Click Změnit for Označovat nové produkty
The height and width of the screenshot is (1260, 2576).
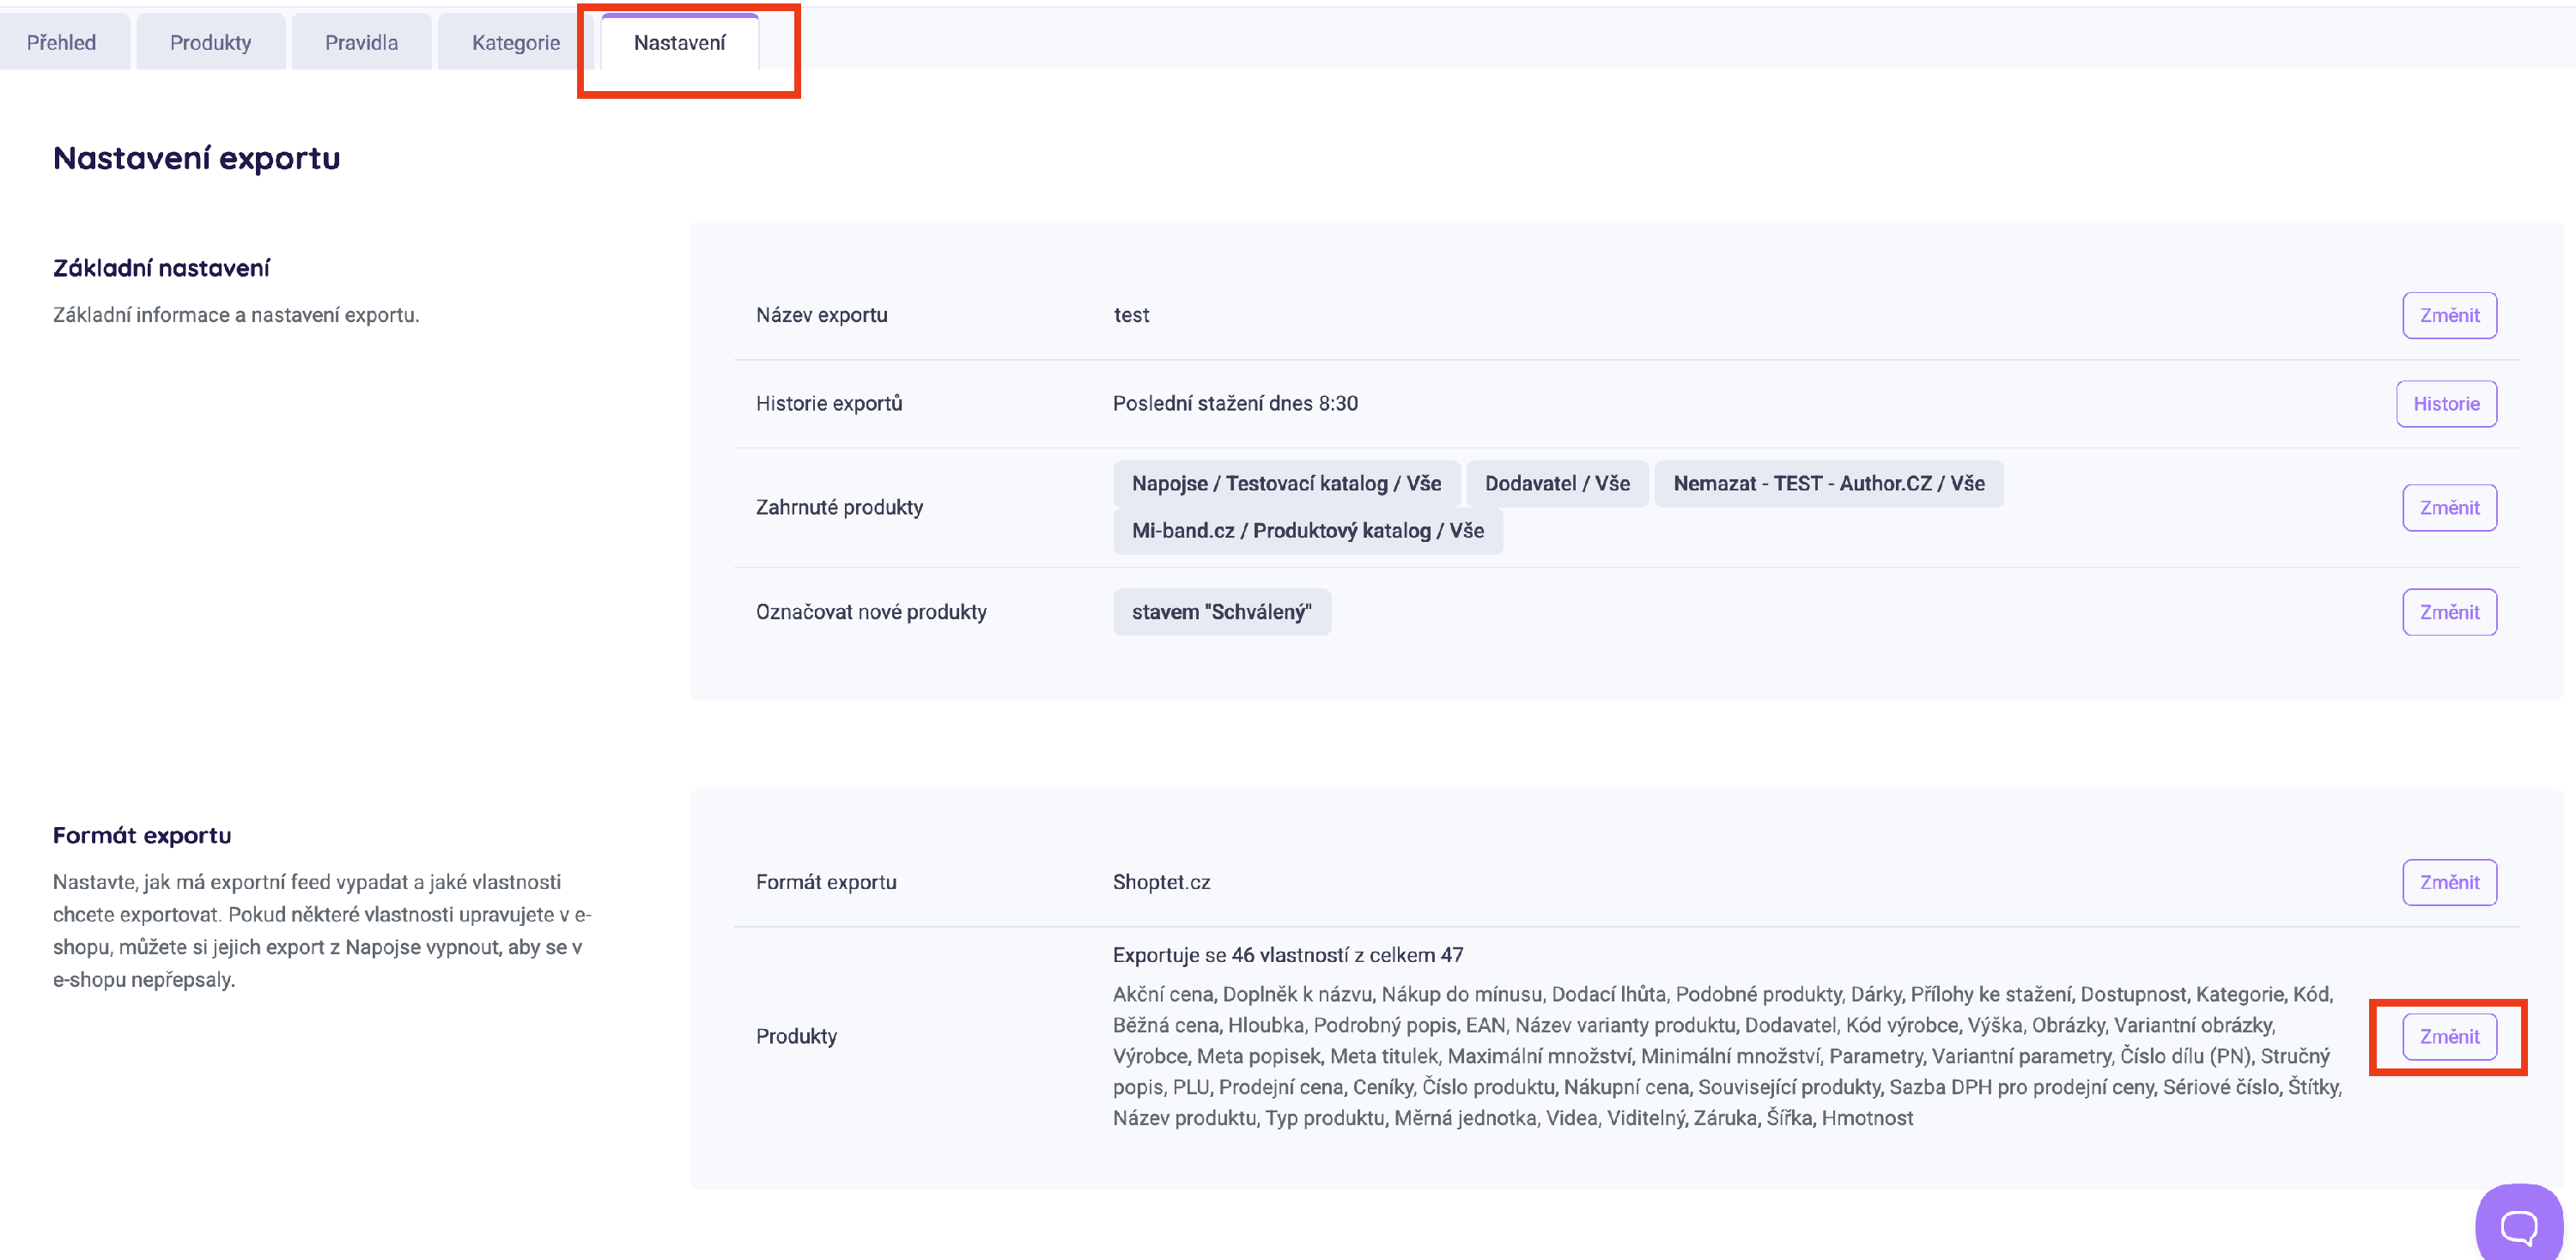coord(2448,612)
